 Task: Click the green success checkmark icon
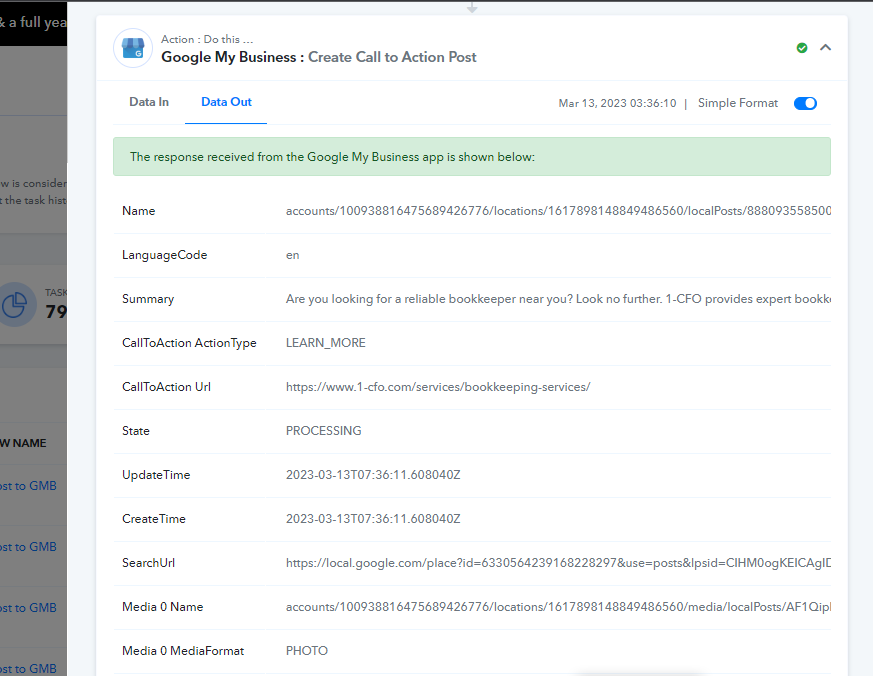click(802, 48)
